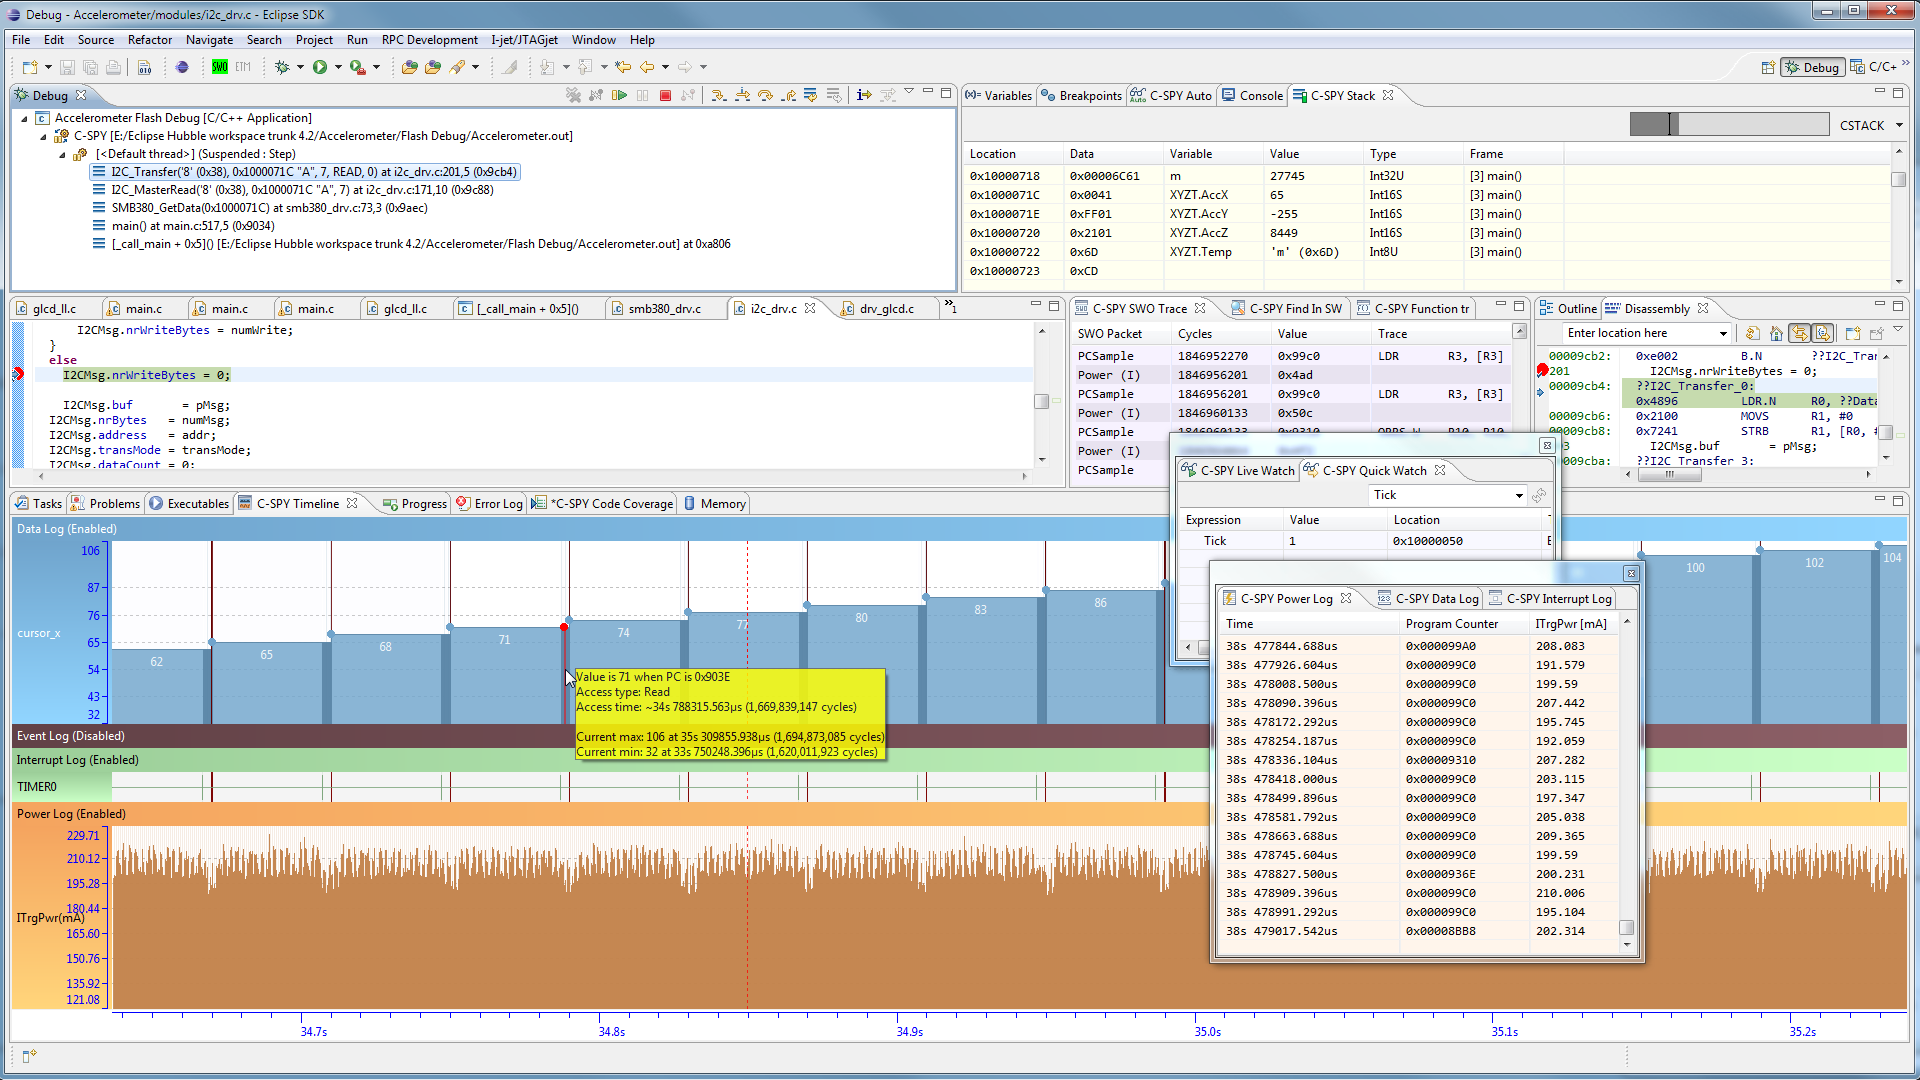Select the XYZT.AccZ row in Stack view
1920x1080 pixels.
[x=1425, y=233]
